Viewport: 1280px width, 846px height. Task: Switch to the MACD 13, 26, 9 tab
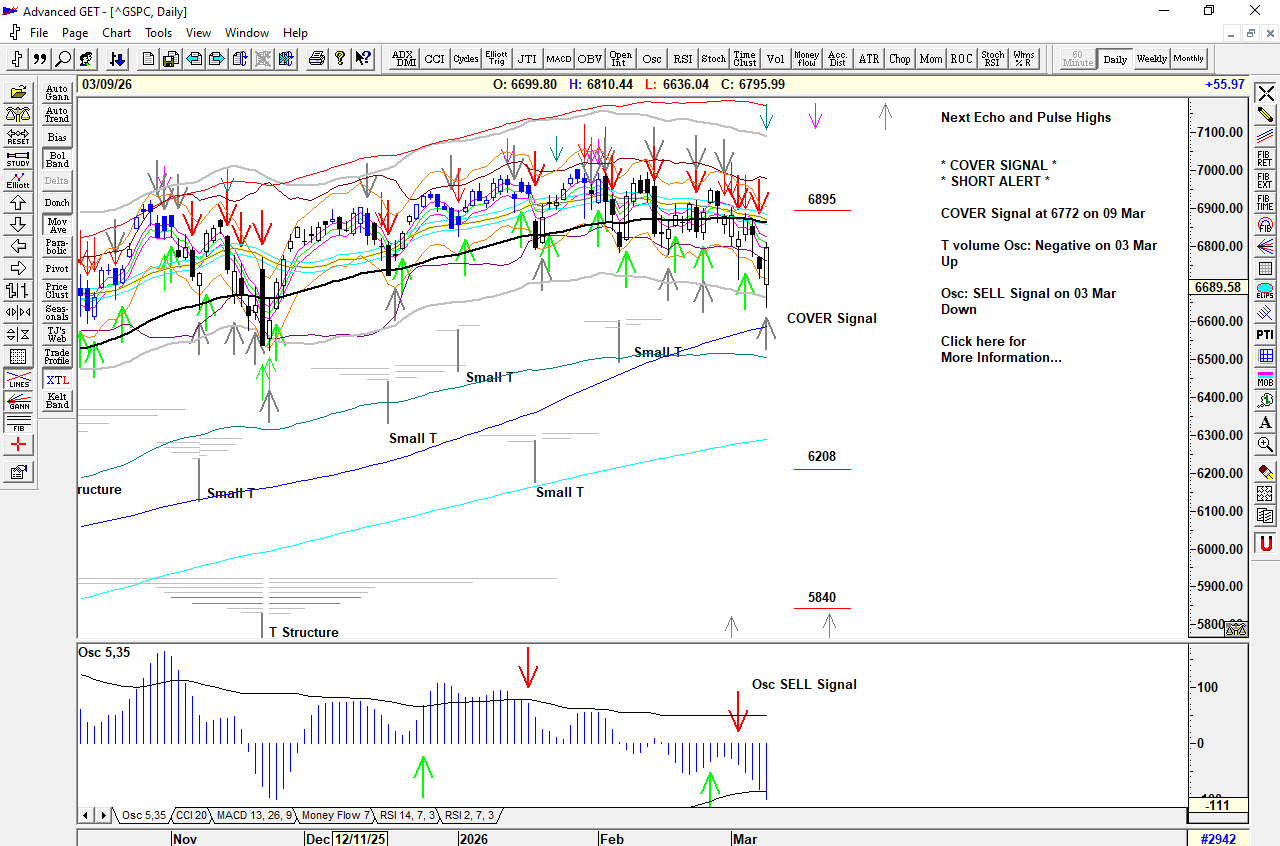pyautogui.click(x=254, y=815)
